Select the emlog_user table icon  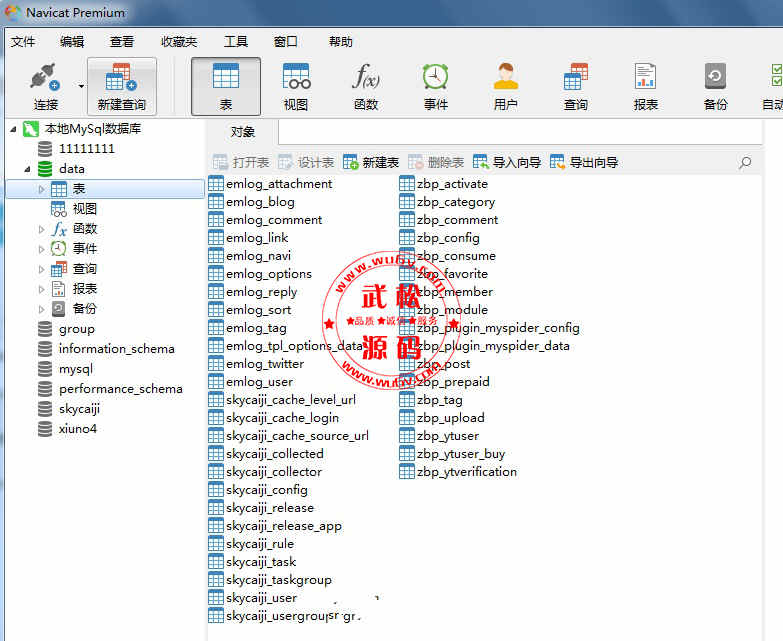pyautogui.click(x=216, y=382)
